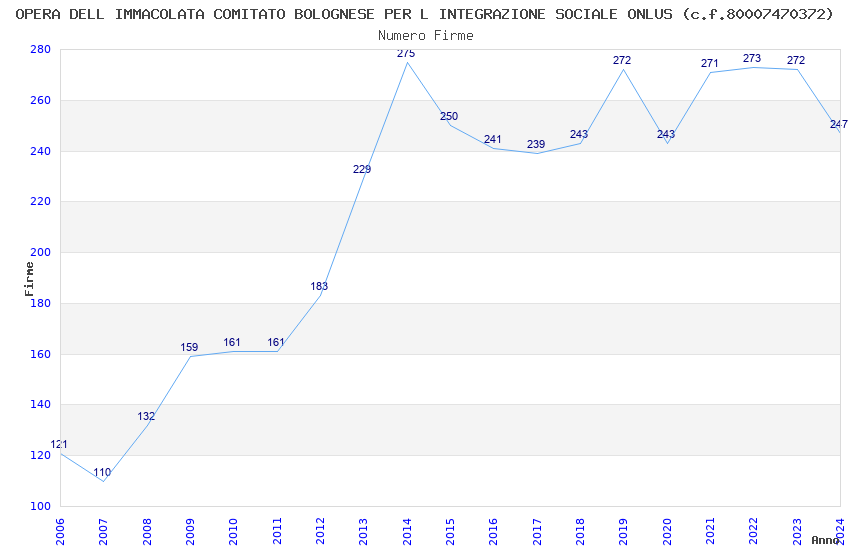Image resolution: width=850 pixels, height=550 pixels.
Task: Select the 'Numero Firme' subtitle
Action: point(426,36)
